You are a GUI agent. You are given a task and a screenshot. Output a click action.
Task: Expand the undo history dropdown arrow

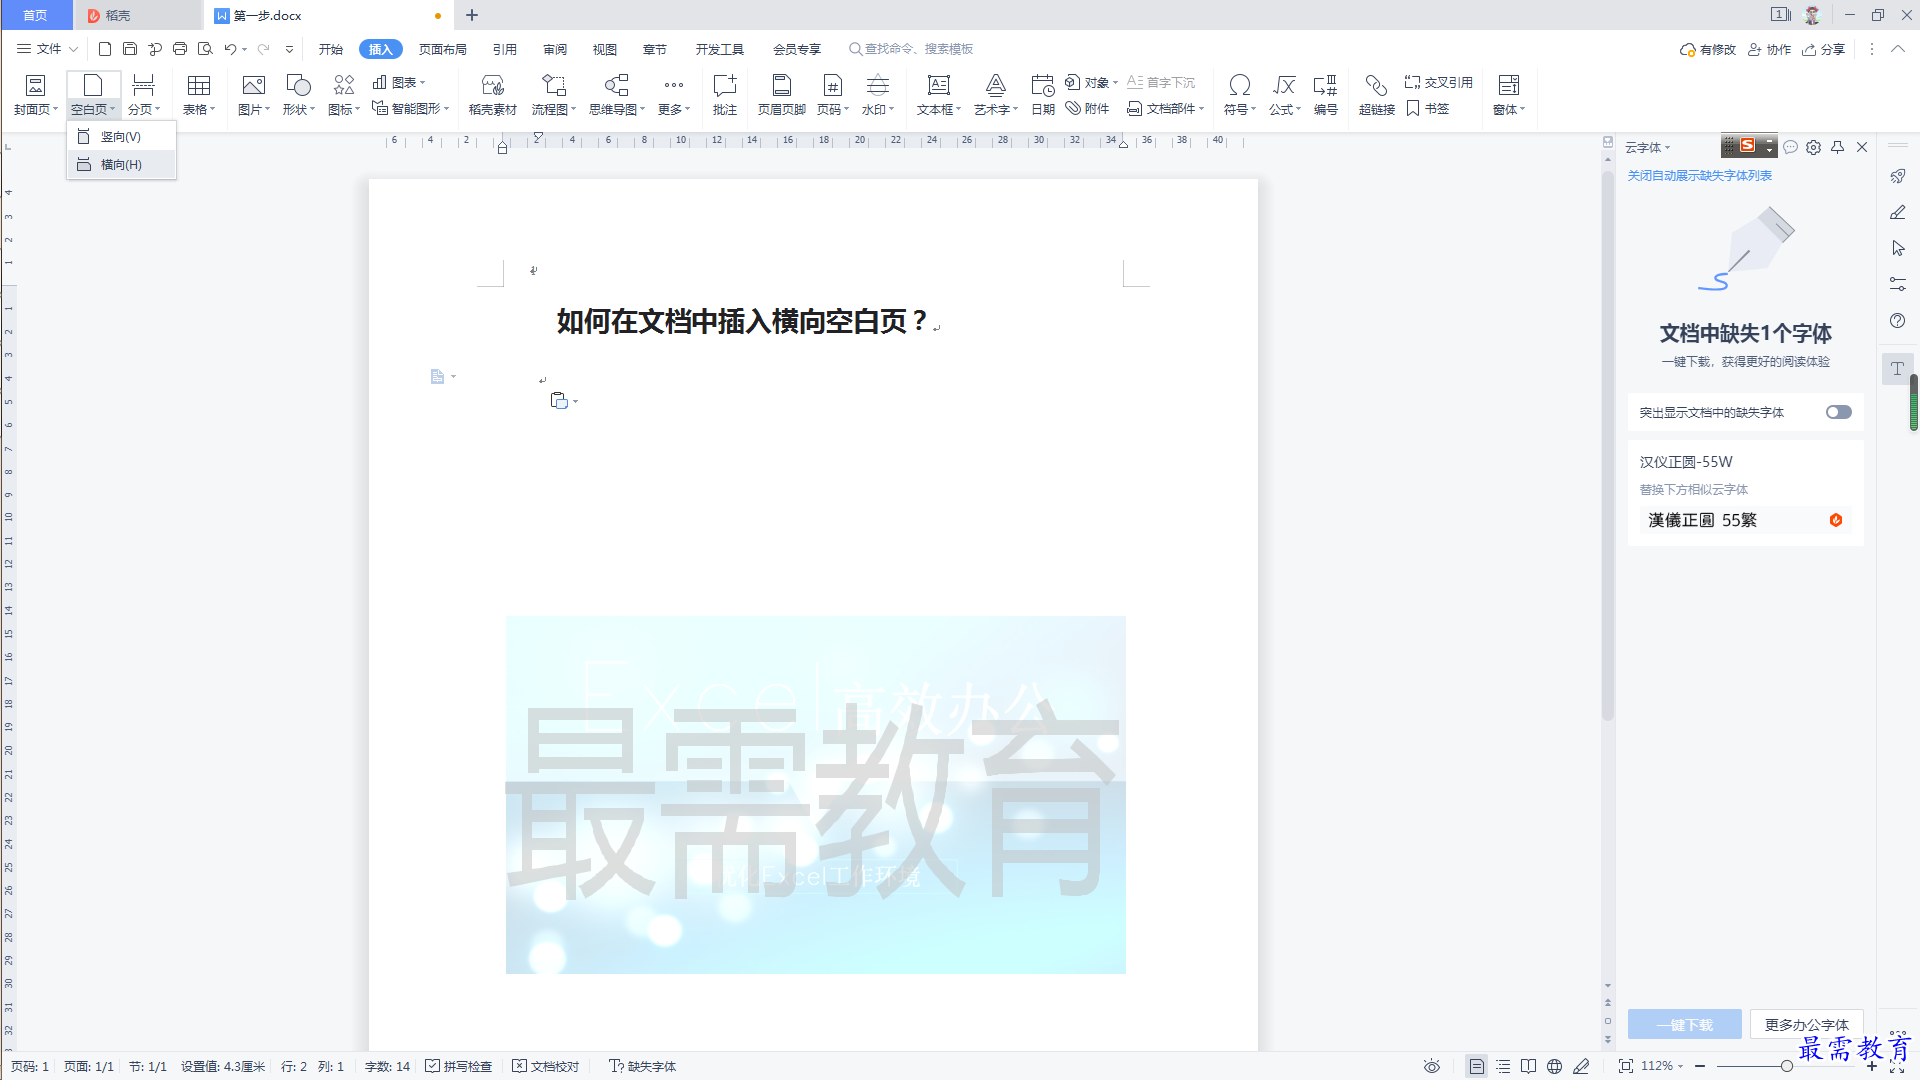tap(245, 49)
